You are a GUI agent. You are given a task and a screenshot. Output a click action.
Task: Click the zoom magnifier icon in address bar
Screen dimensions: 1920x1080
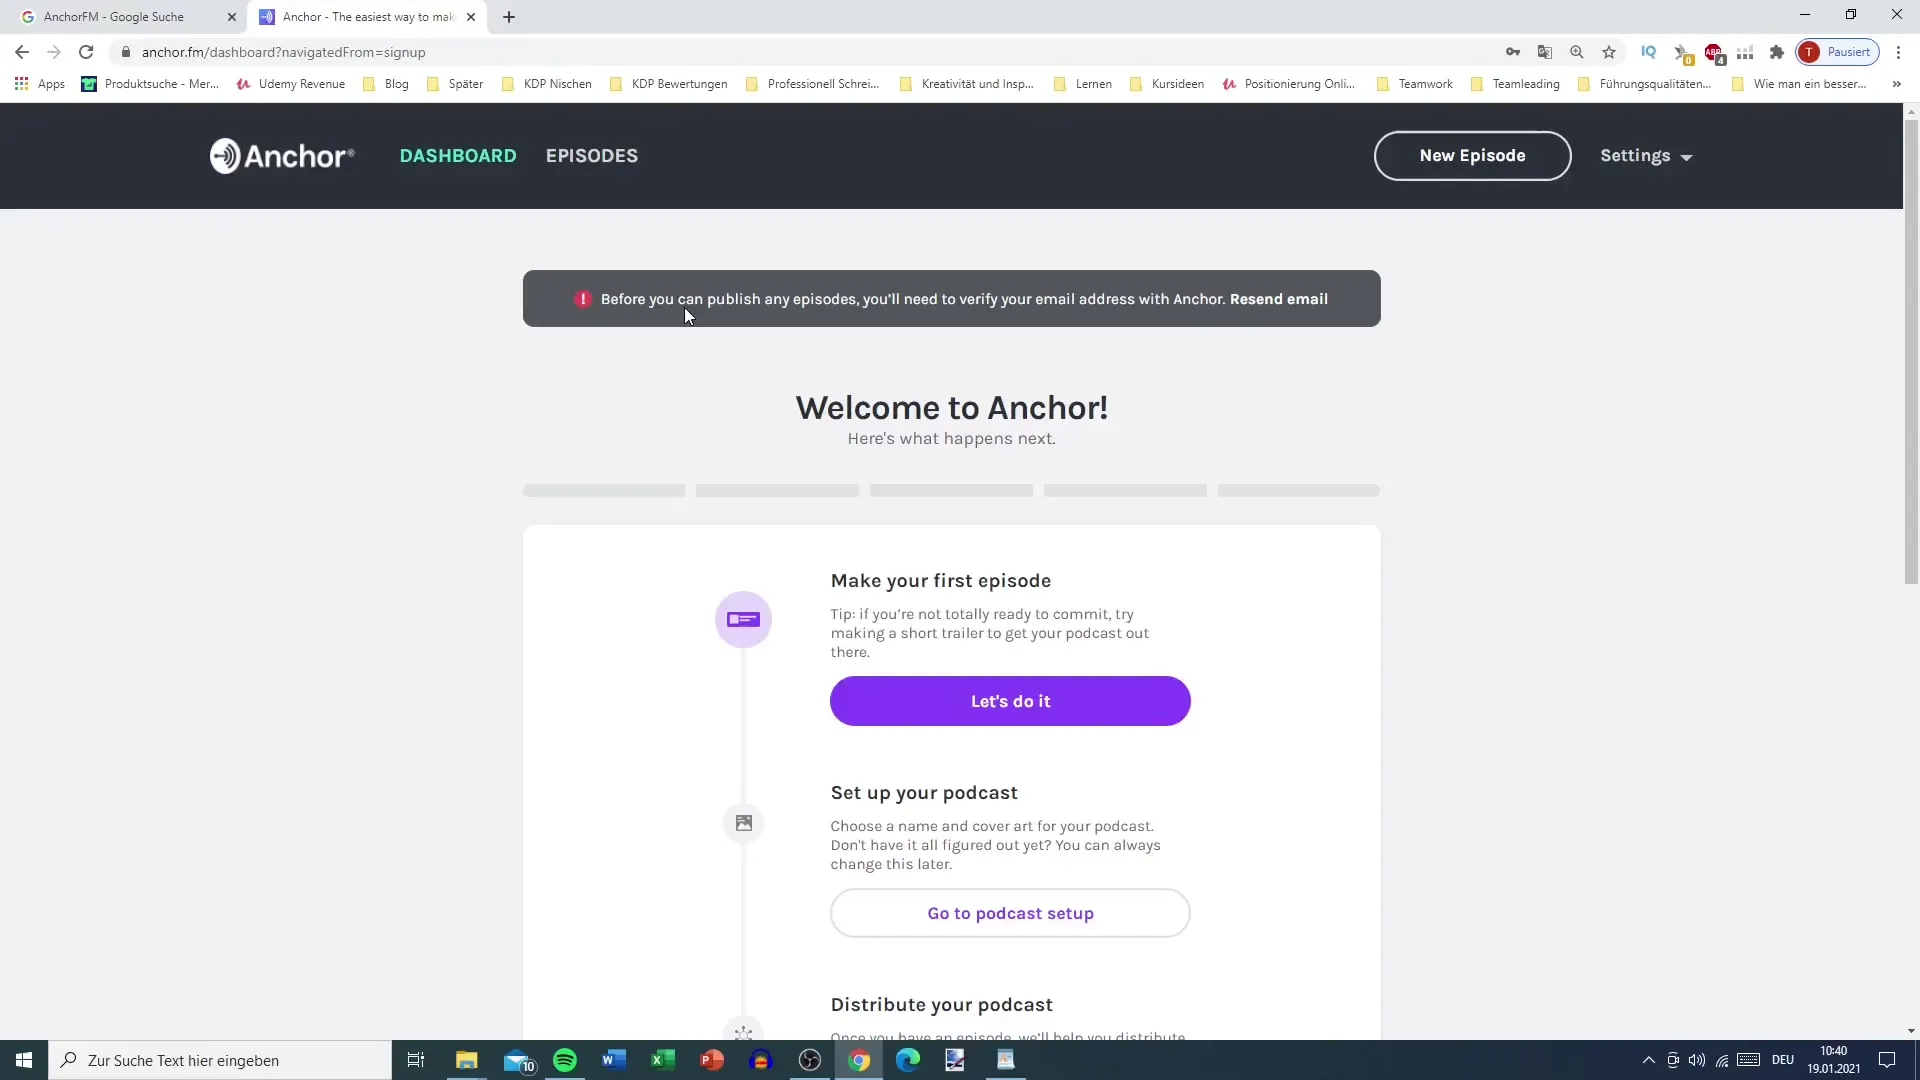1576,52
